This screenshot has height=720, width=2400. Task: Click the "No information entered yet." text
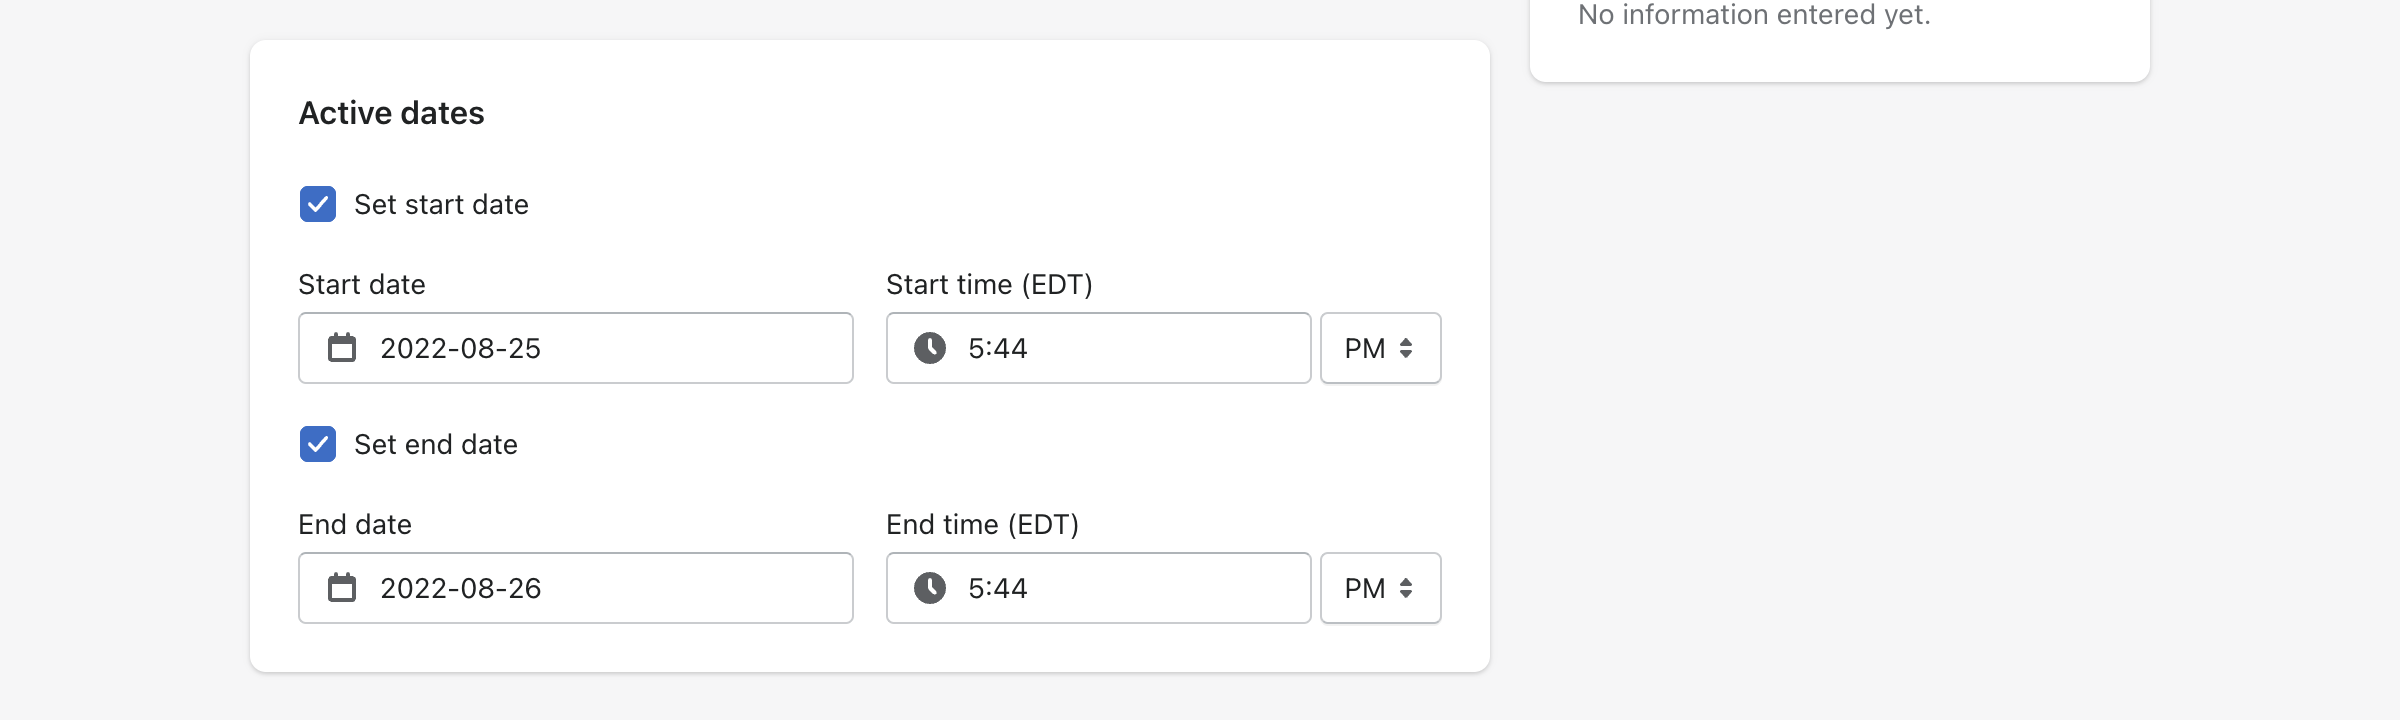(1754, 15)
